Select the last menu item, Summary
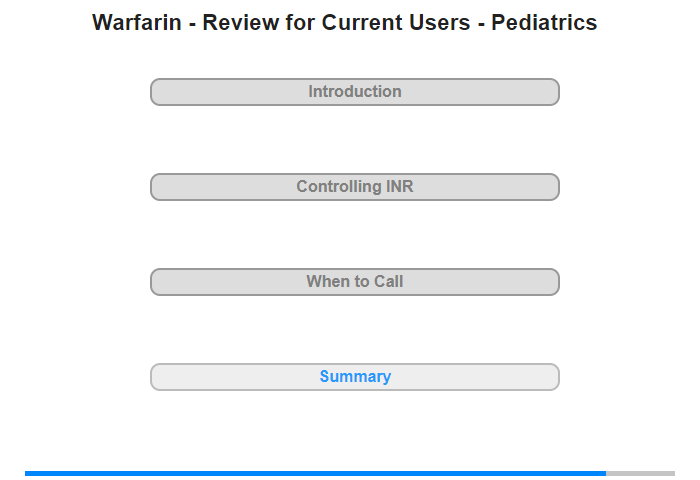Viewport: 700px width, 480px height. pos(354,377)
